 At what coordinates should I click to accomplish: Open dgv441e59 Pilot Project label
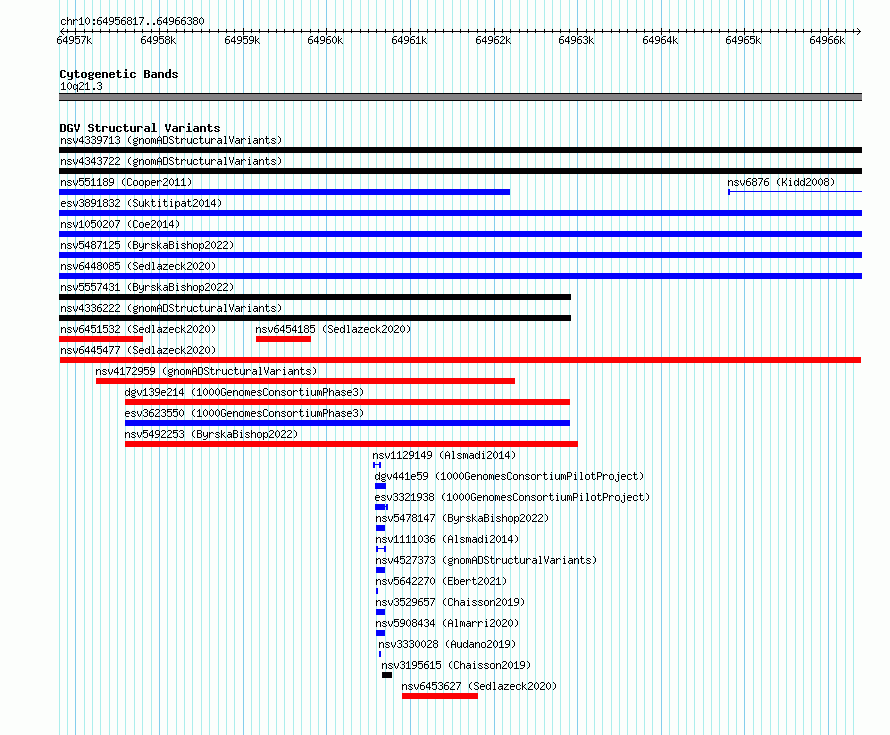point(509,476)
